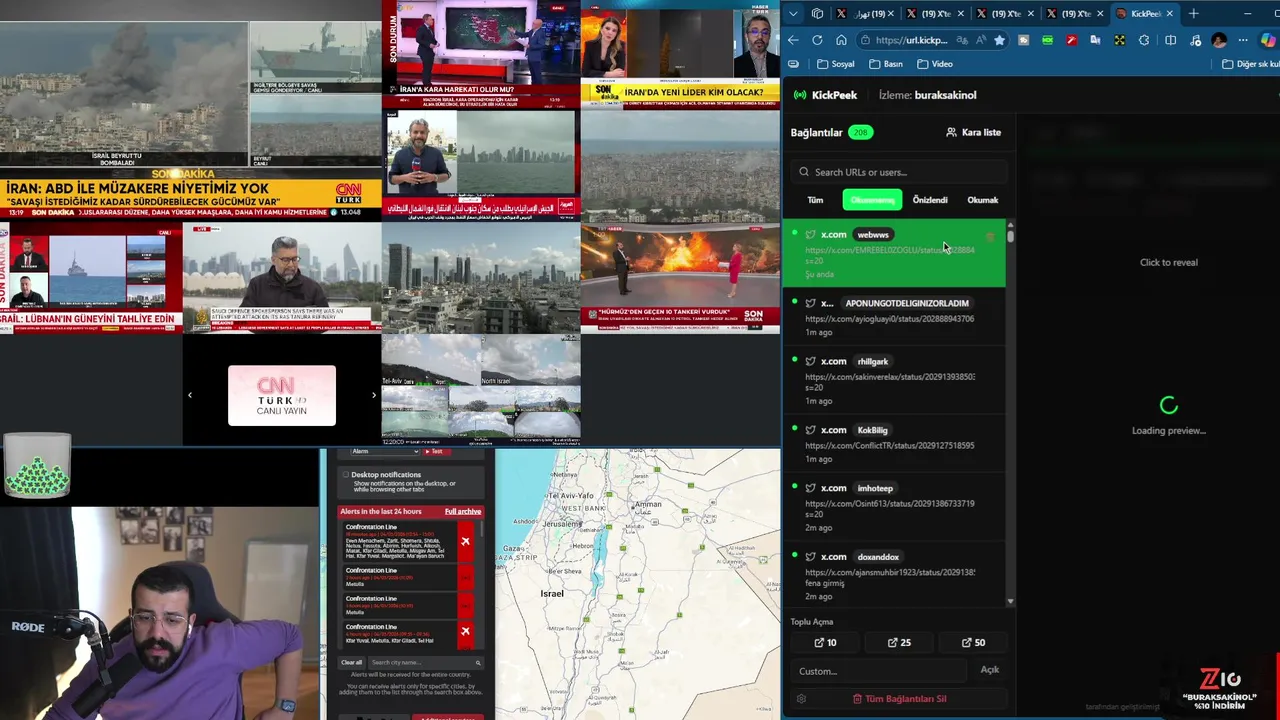Click to reveal the preview pane
This screenshot has width=1280, height=720.
coord(1168,262)
